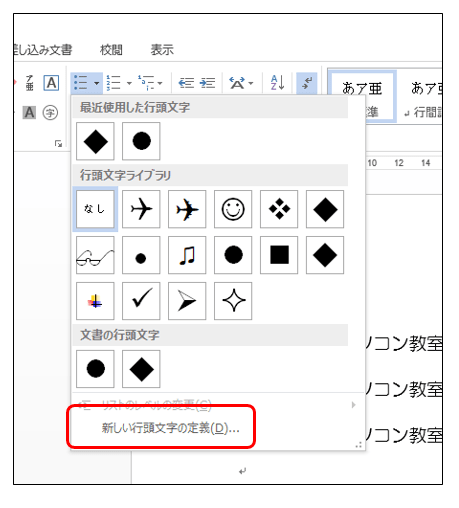Click the sort A-Z icon

pyautogui.click(x=278, y=83)
